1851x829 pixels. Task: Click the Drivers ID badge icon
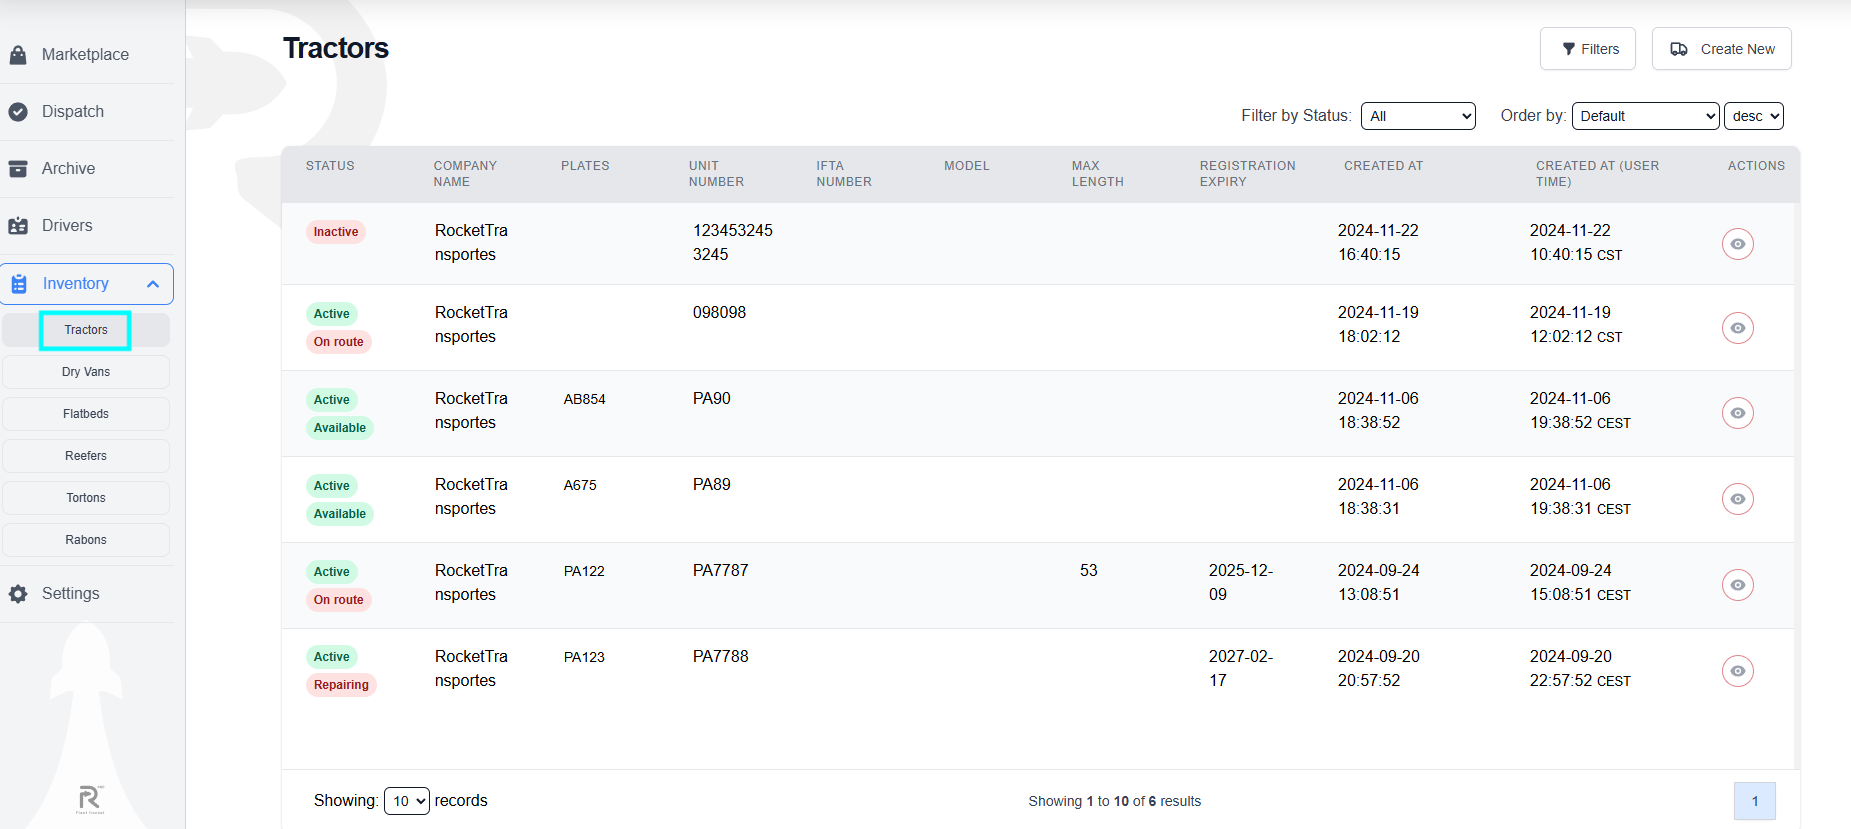pos(18,226)
